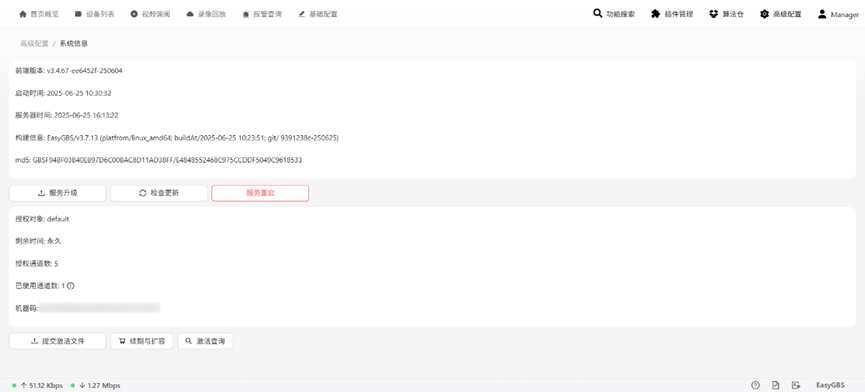The height and width of the screenshot is (392, 865).
Task: Open 功能搜索 function search
Action: (613, 14)
